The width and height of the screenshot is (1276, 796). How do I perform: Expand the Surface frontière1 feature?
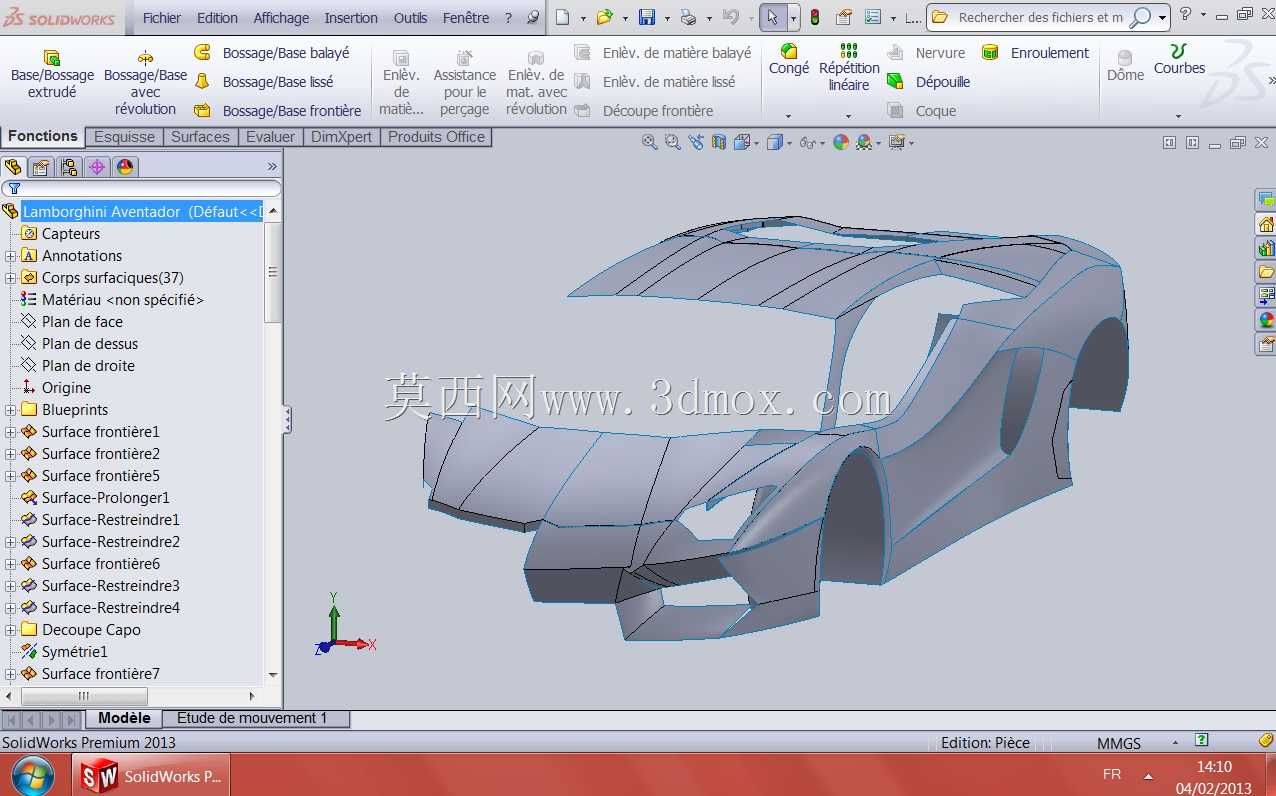(10, 432)
